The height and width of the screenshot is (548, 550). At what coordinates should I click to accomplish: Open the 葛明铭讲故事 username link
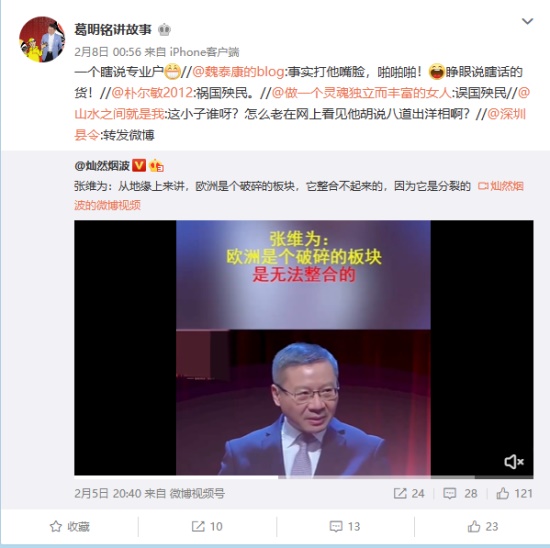113,30
